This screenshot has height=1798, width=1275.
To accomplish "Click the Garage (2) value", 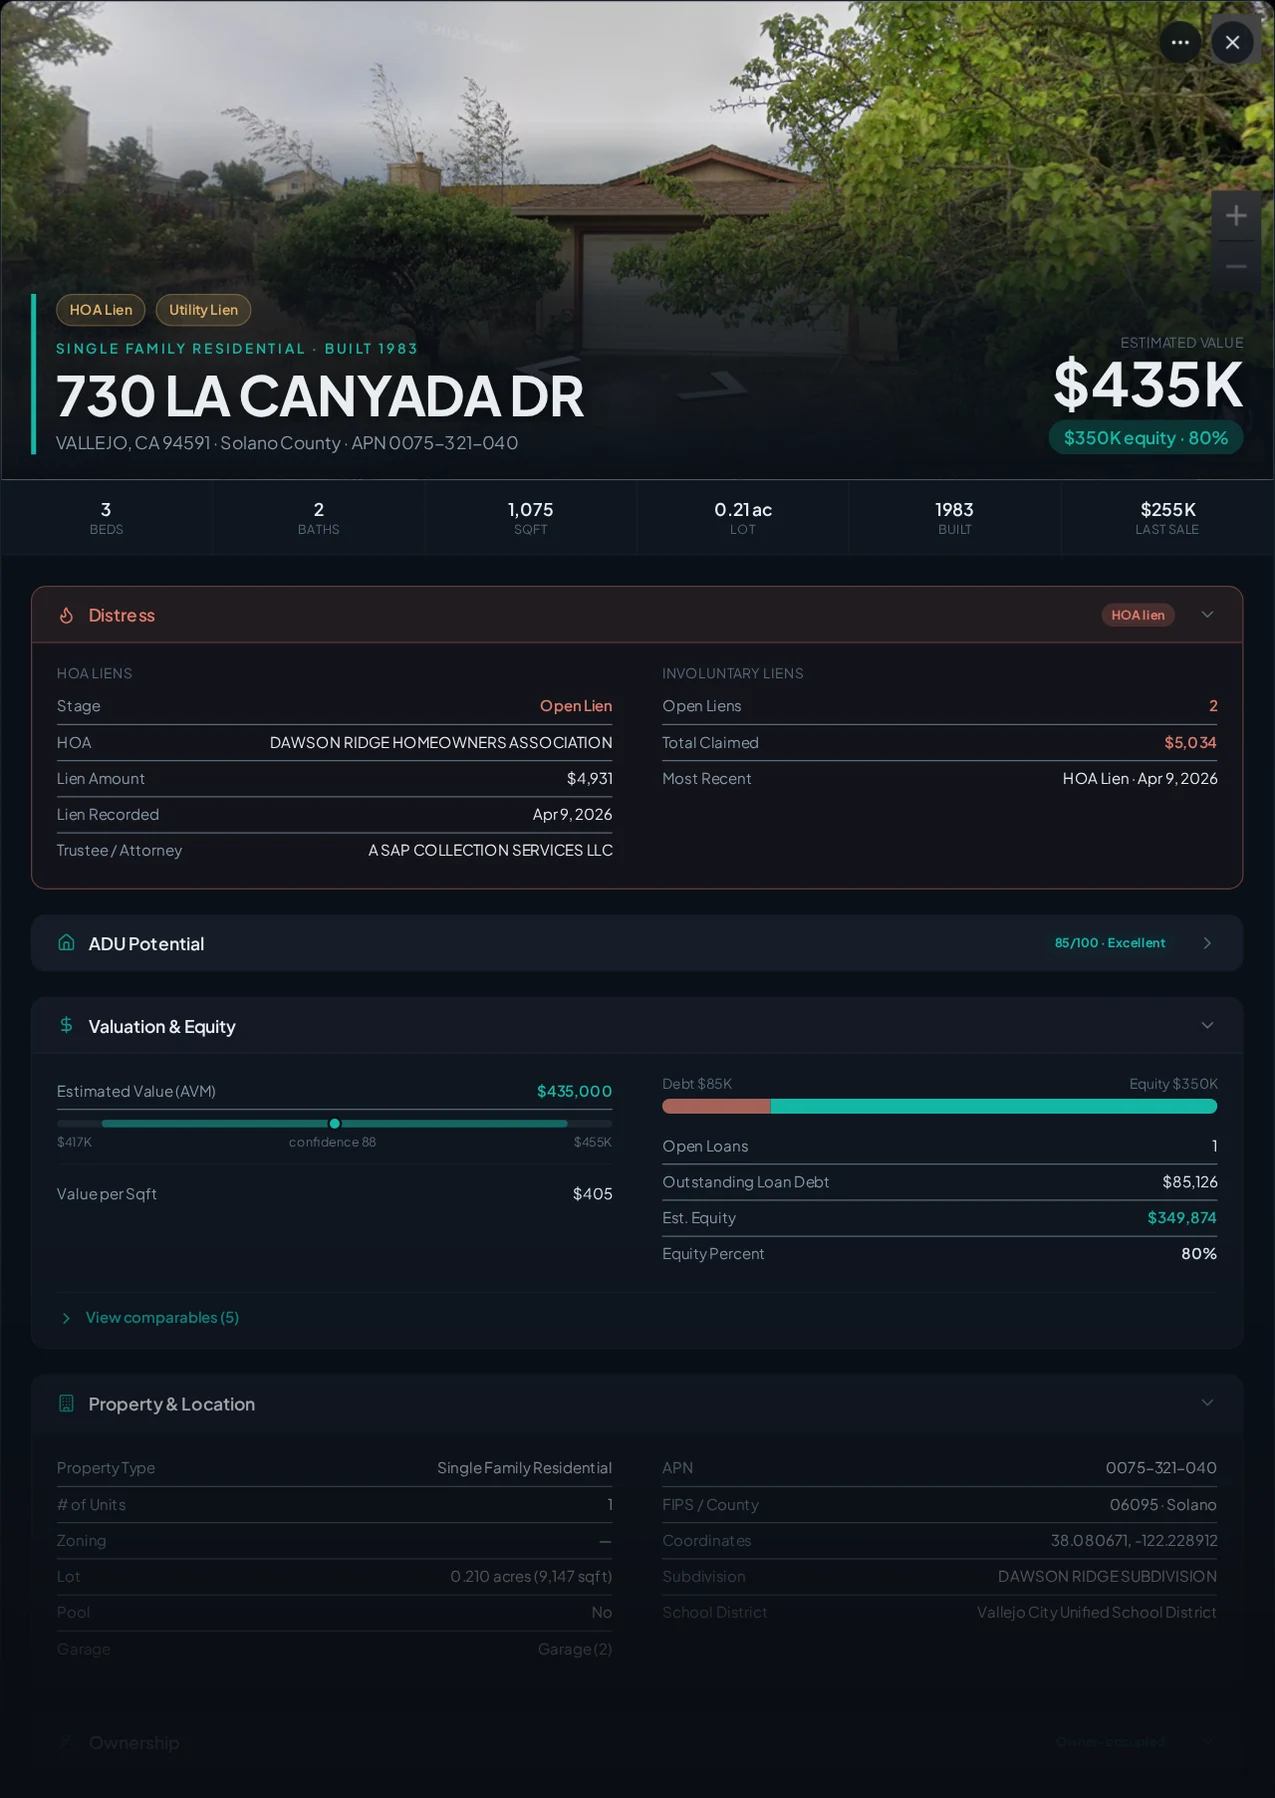I will tap(575, 1649).
